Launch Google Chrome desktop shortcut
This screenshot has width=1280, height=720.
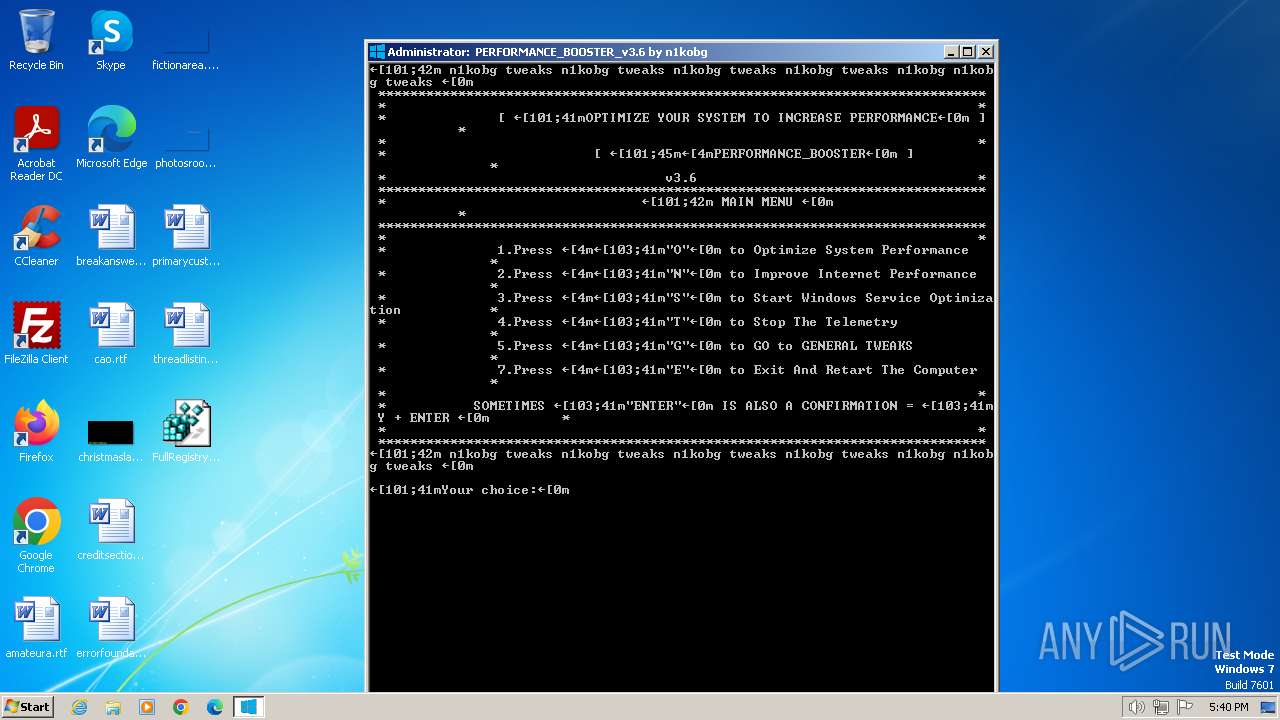click(x=36, y=536)
